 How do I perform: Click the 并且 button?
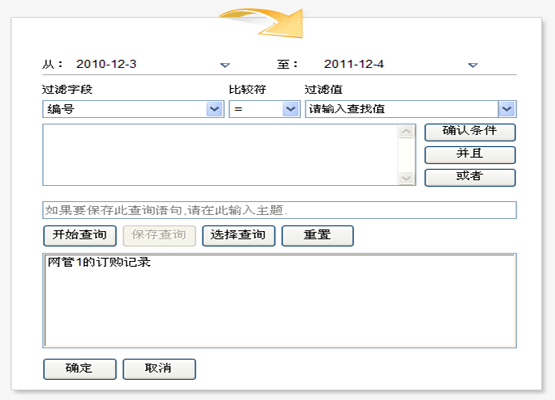470,154
